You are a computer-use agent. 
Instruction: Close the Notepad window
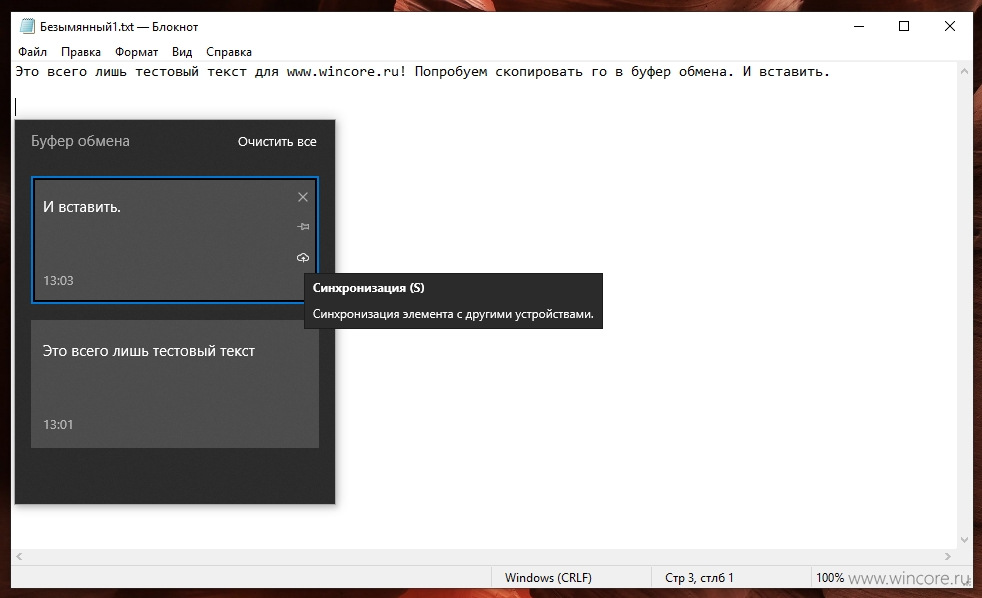tap(949, 26)
